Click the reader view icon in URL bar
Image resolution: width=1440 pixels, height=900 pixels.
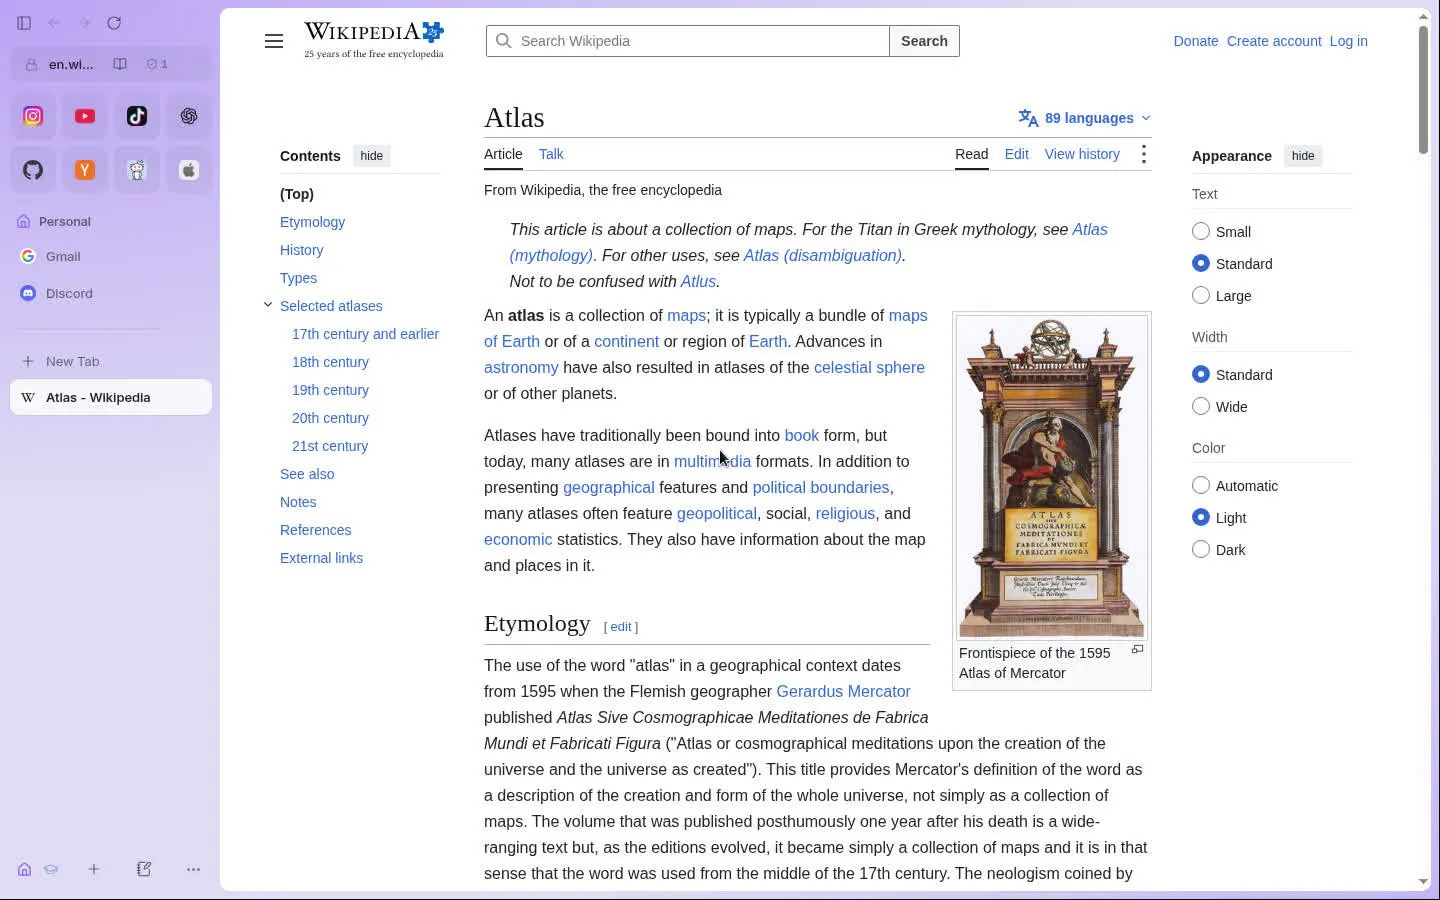tap(120, 64)
